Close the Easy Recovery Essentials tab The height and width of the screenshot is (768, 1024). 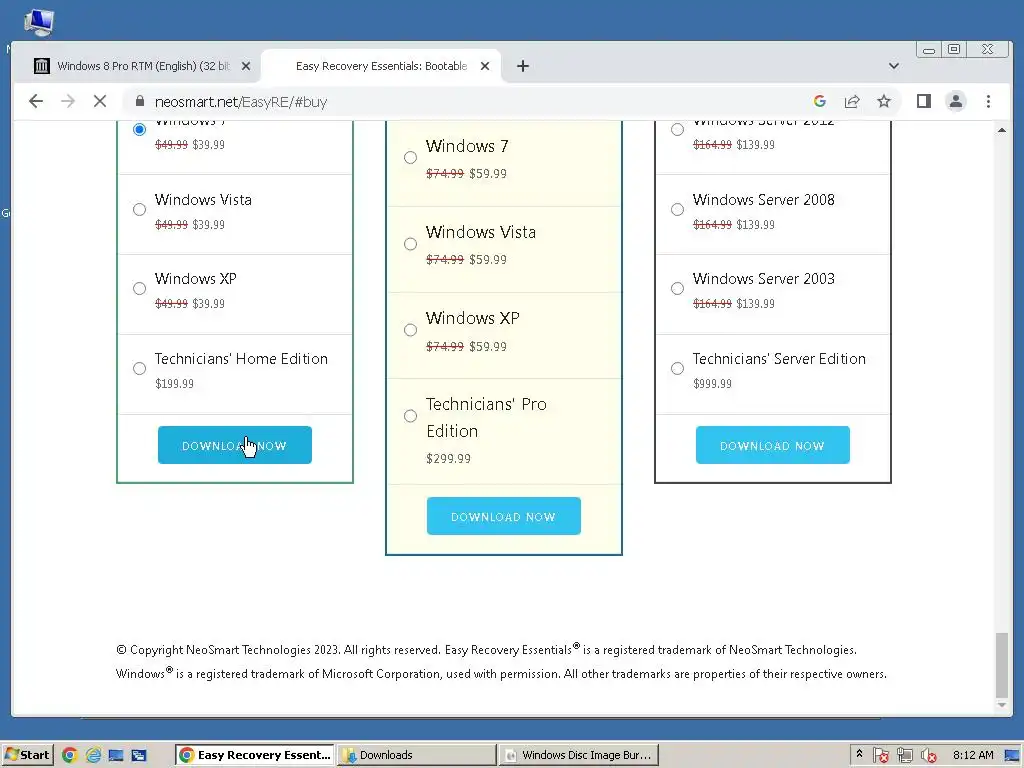pyautogui.click(x=485, y=66)
